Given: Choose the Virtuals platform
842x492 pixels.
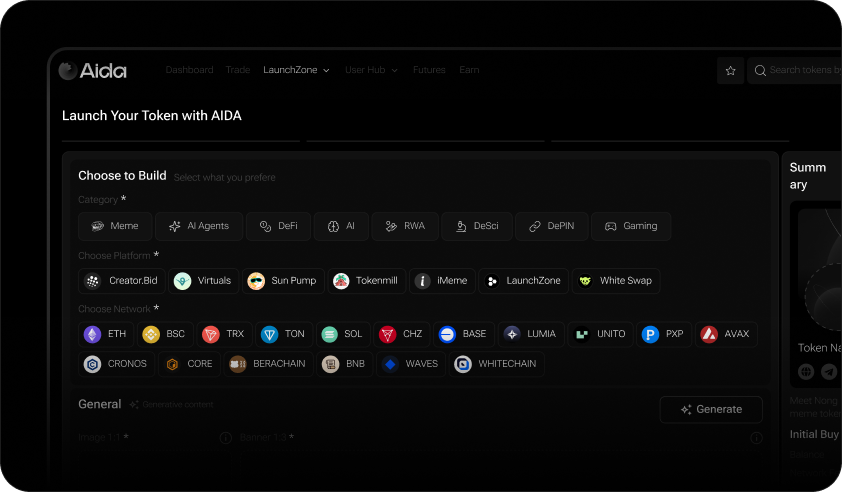Looking at the screenshot, I should pos(204,280).
